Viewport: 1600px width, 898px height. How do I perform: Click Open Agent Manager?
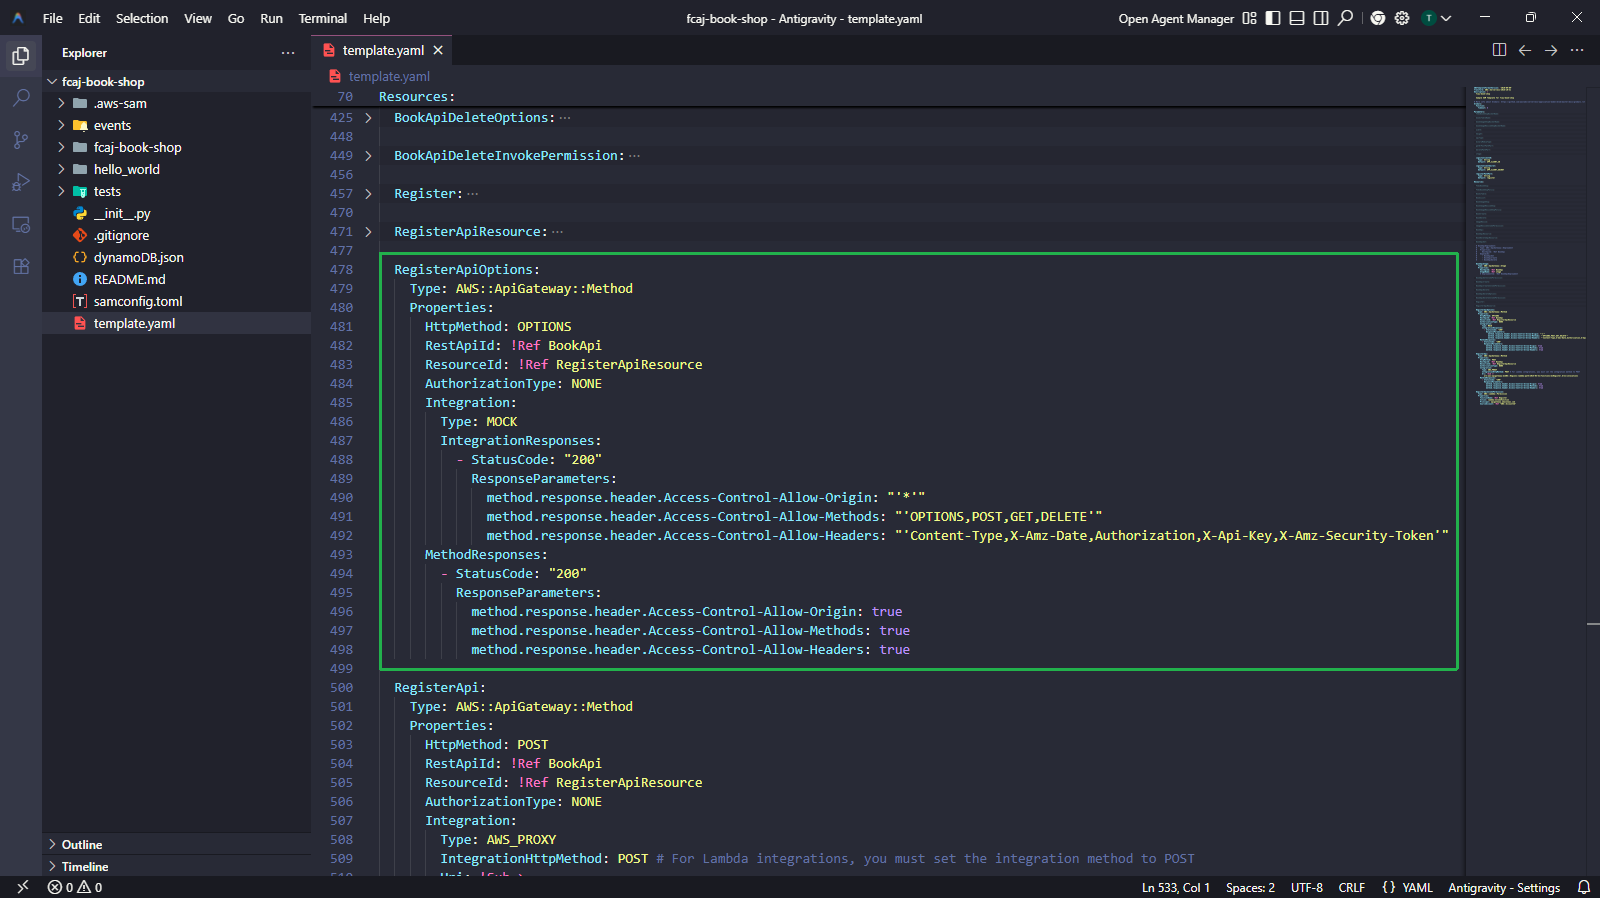click(1176, 18)
